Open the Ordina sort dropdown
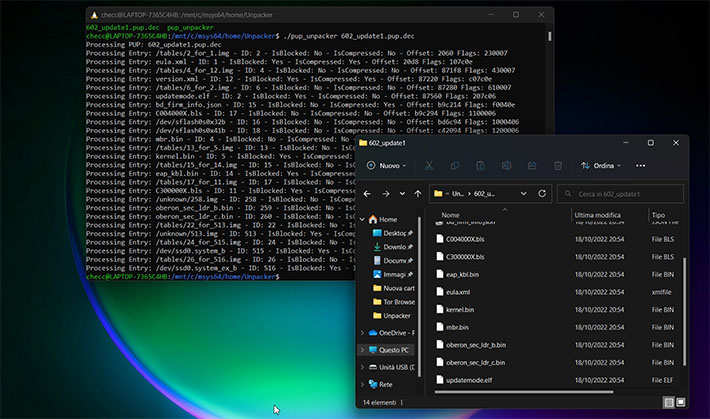The width and height of the screenshot is (710, 419). [x=601, y=166]
